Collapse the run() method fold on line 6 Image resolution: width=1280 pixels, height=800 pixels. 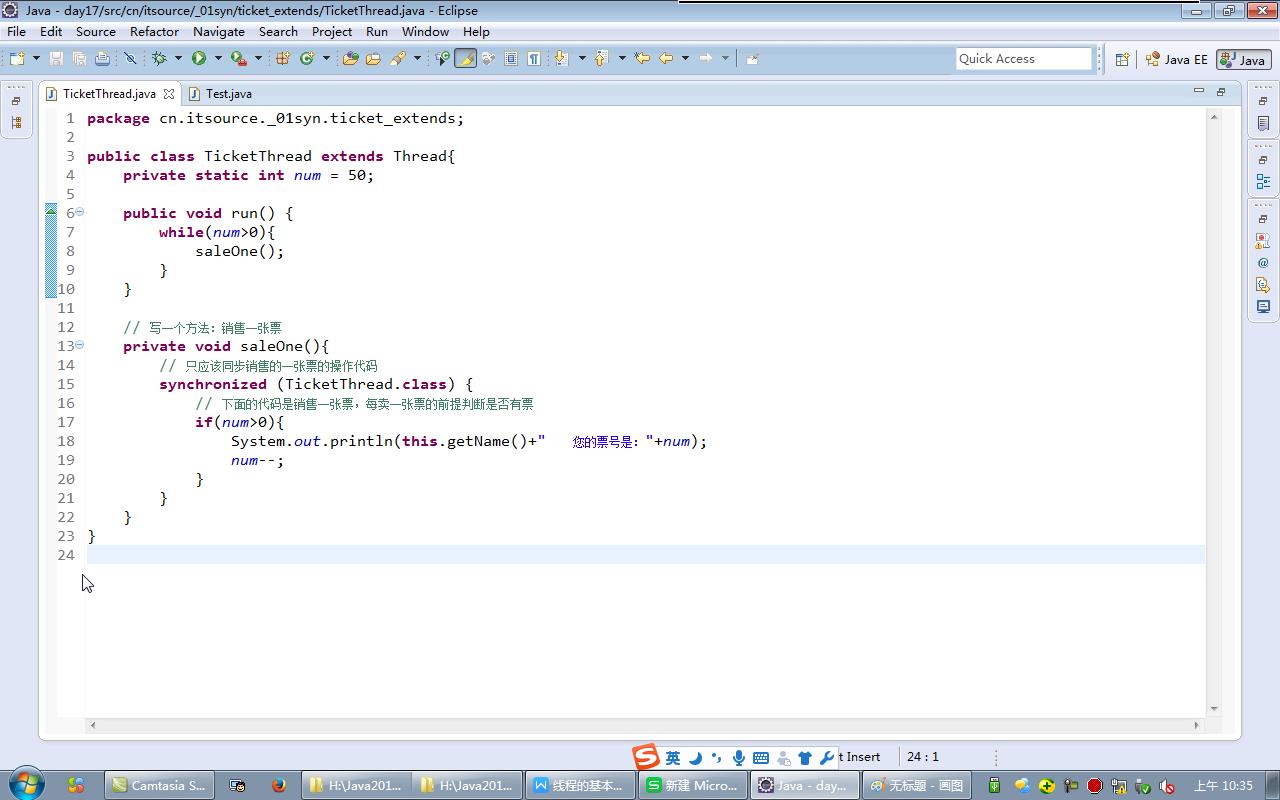(80, 212)
